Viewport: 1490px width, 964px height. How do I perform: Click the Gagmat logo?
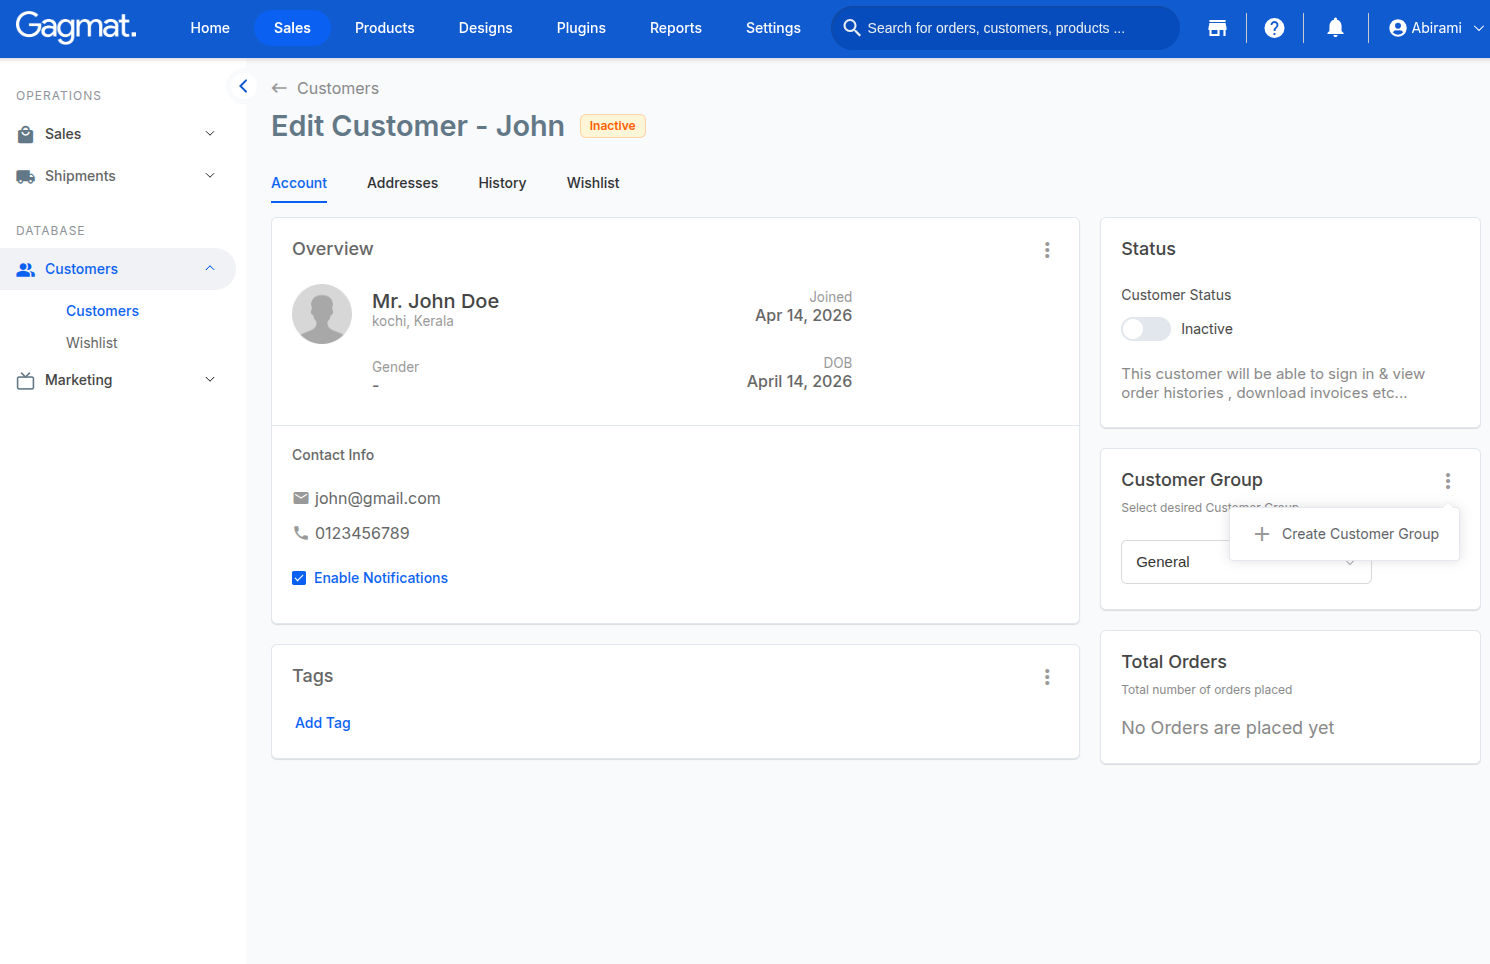coord(76,27)
